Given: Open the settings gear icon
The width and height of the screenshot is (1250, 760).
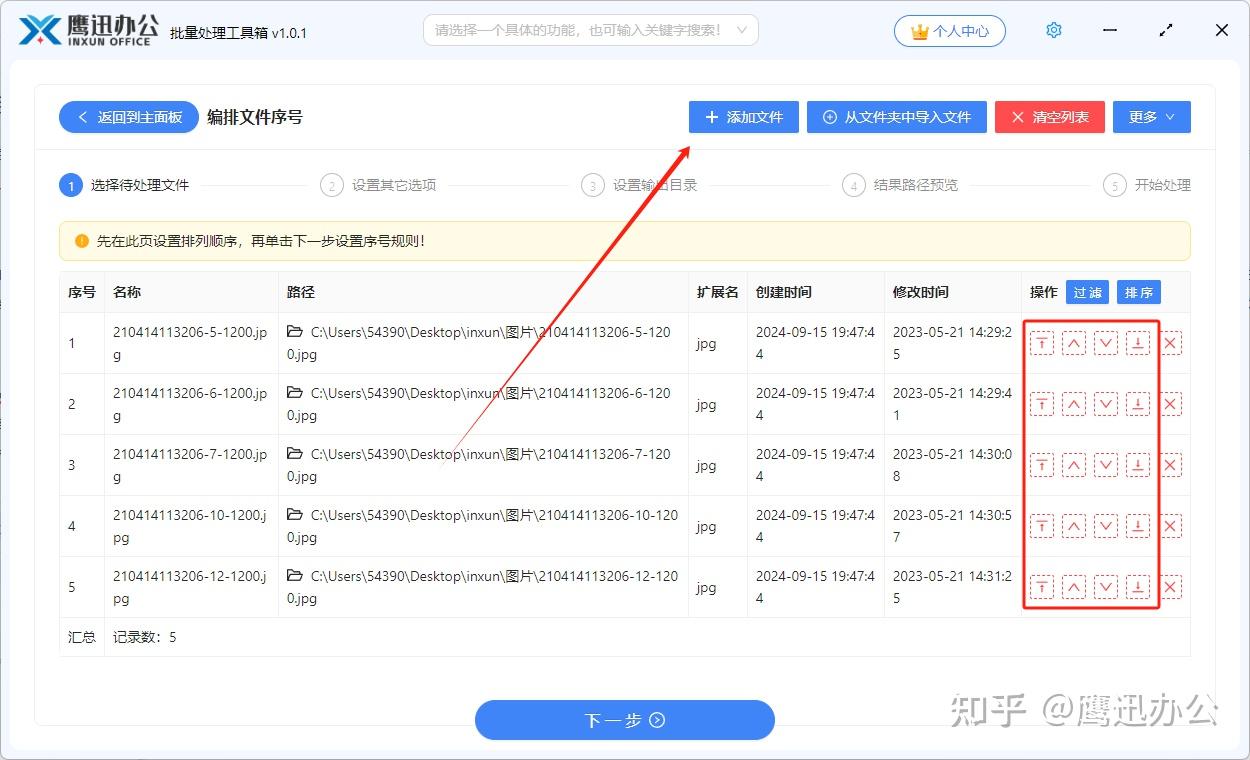Looking at the screenshot, I should pos(1053,30).
